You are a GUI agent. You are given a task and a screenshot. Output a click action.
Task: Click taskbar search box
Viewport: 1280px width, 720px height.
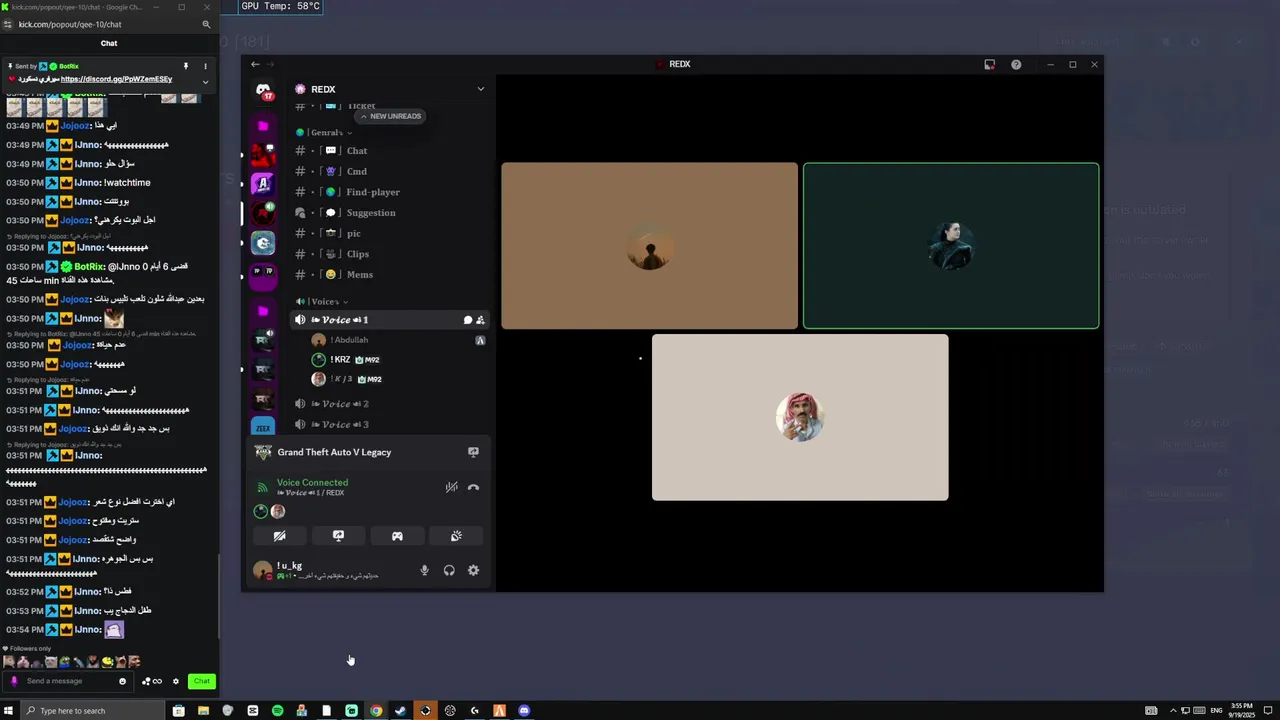pyautogui.click(x=91, y=711)
